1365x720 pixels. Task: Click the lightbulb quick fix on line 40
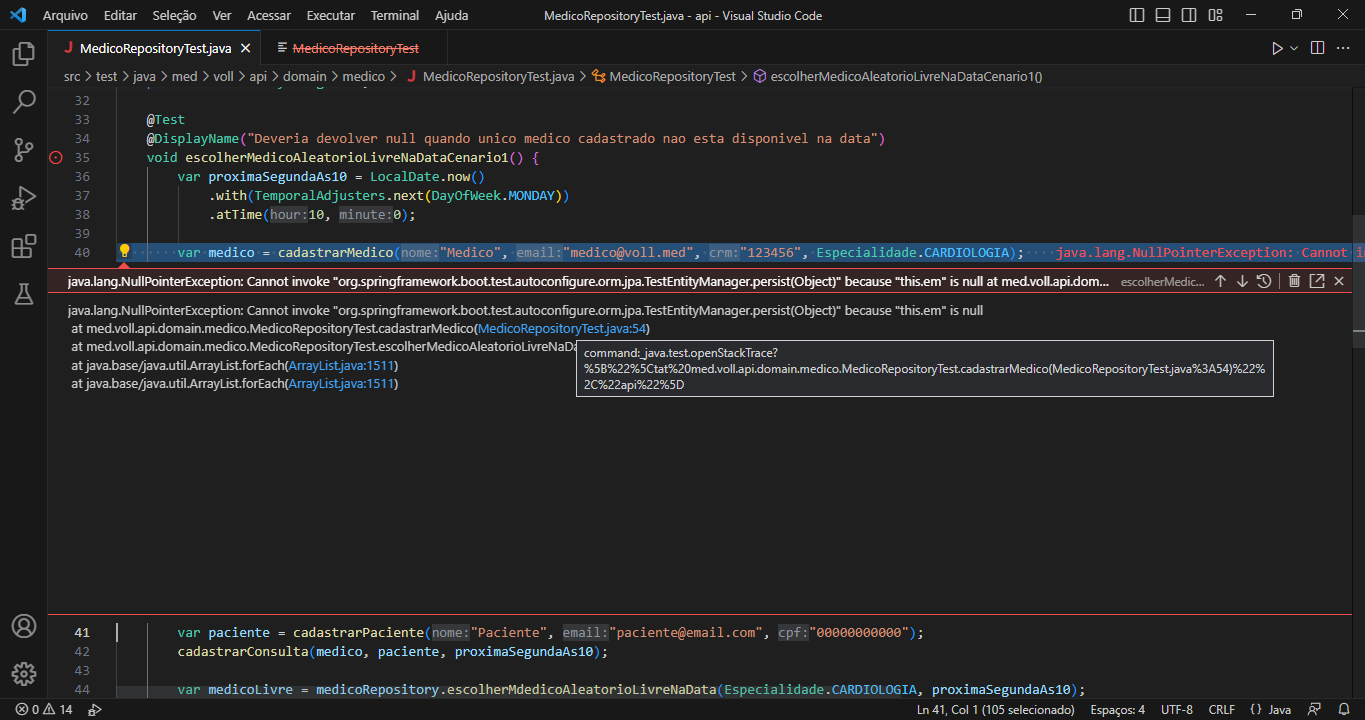point(125,252)
